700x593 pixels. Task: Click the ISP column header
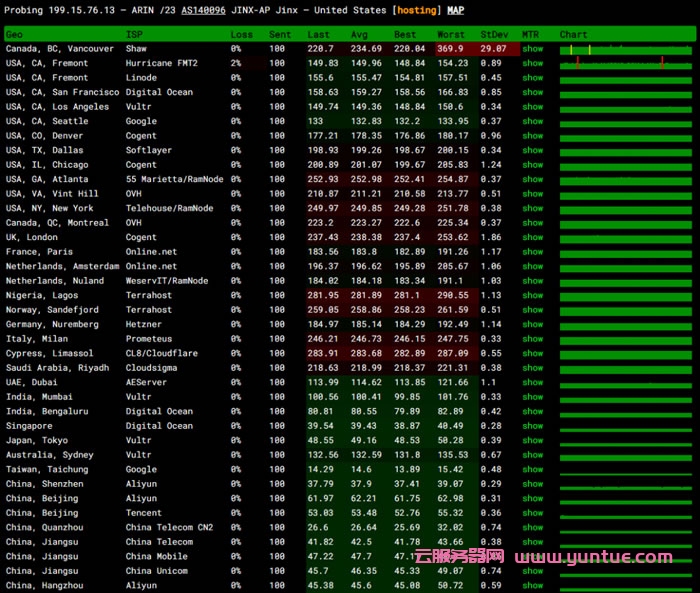click(x=133, y=35)
